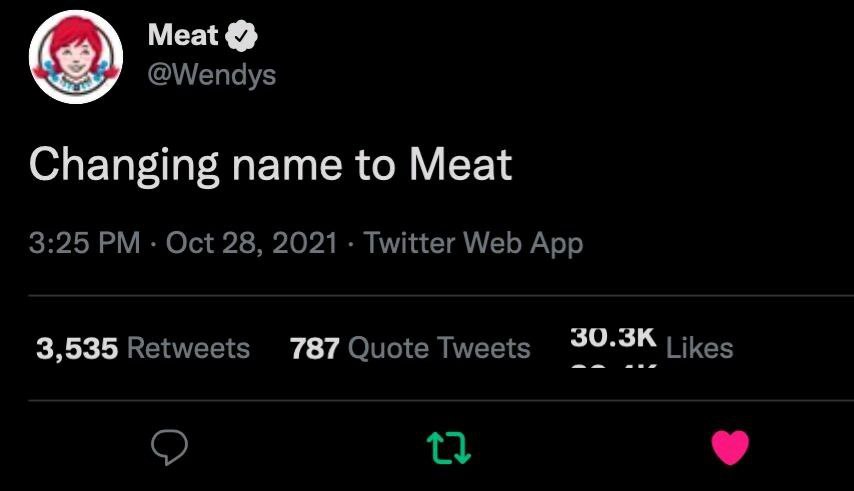The height and width of the screenshot is (491, 854).
Task: Open profile via display name Meat
Action: 182,35
